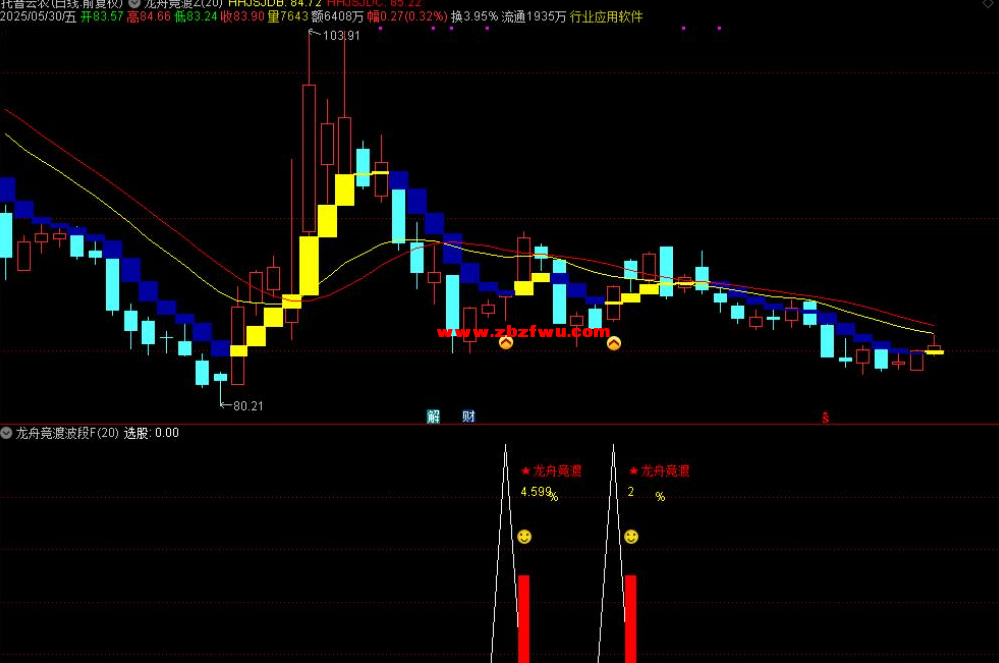
Task: Click the turnover rate 换3.95%
Action: (x=474, y=17)
